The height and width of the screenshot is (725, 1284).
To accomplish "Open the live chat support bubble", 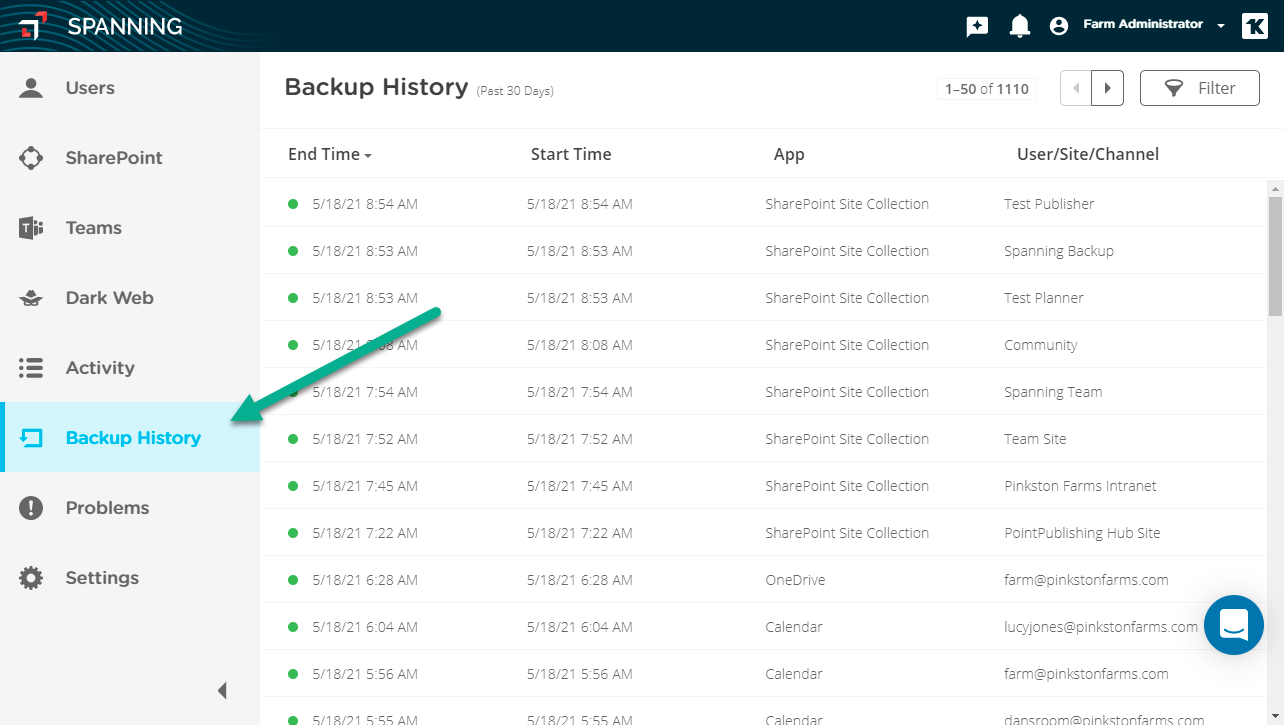I will [1234, 625].
